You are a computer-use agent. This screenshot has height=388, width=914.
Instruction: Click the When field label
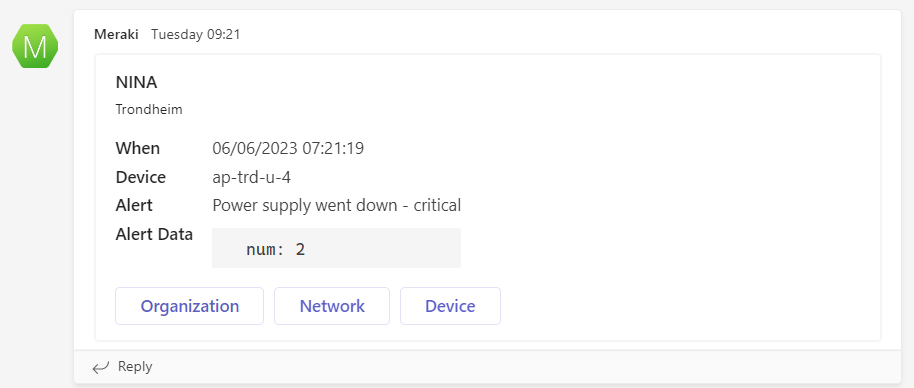point(138,148)
